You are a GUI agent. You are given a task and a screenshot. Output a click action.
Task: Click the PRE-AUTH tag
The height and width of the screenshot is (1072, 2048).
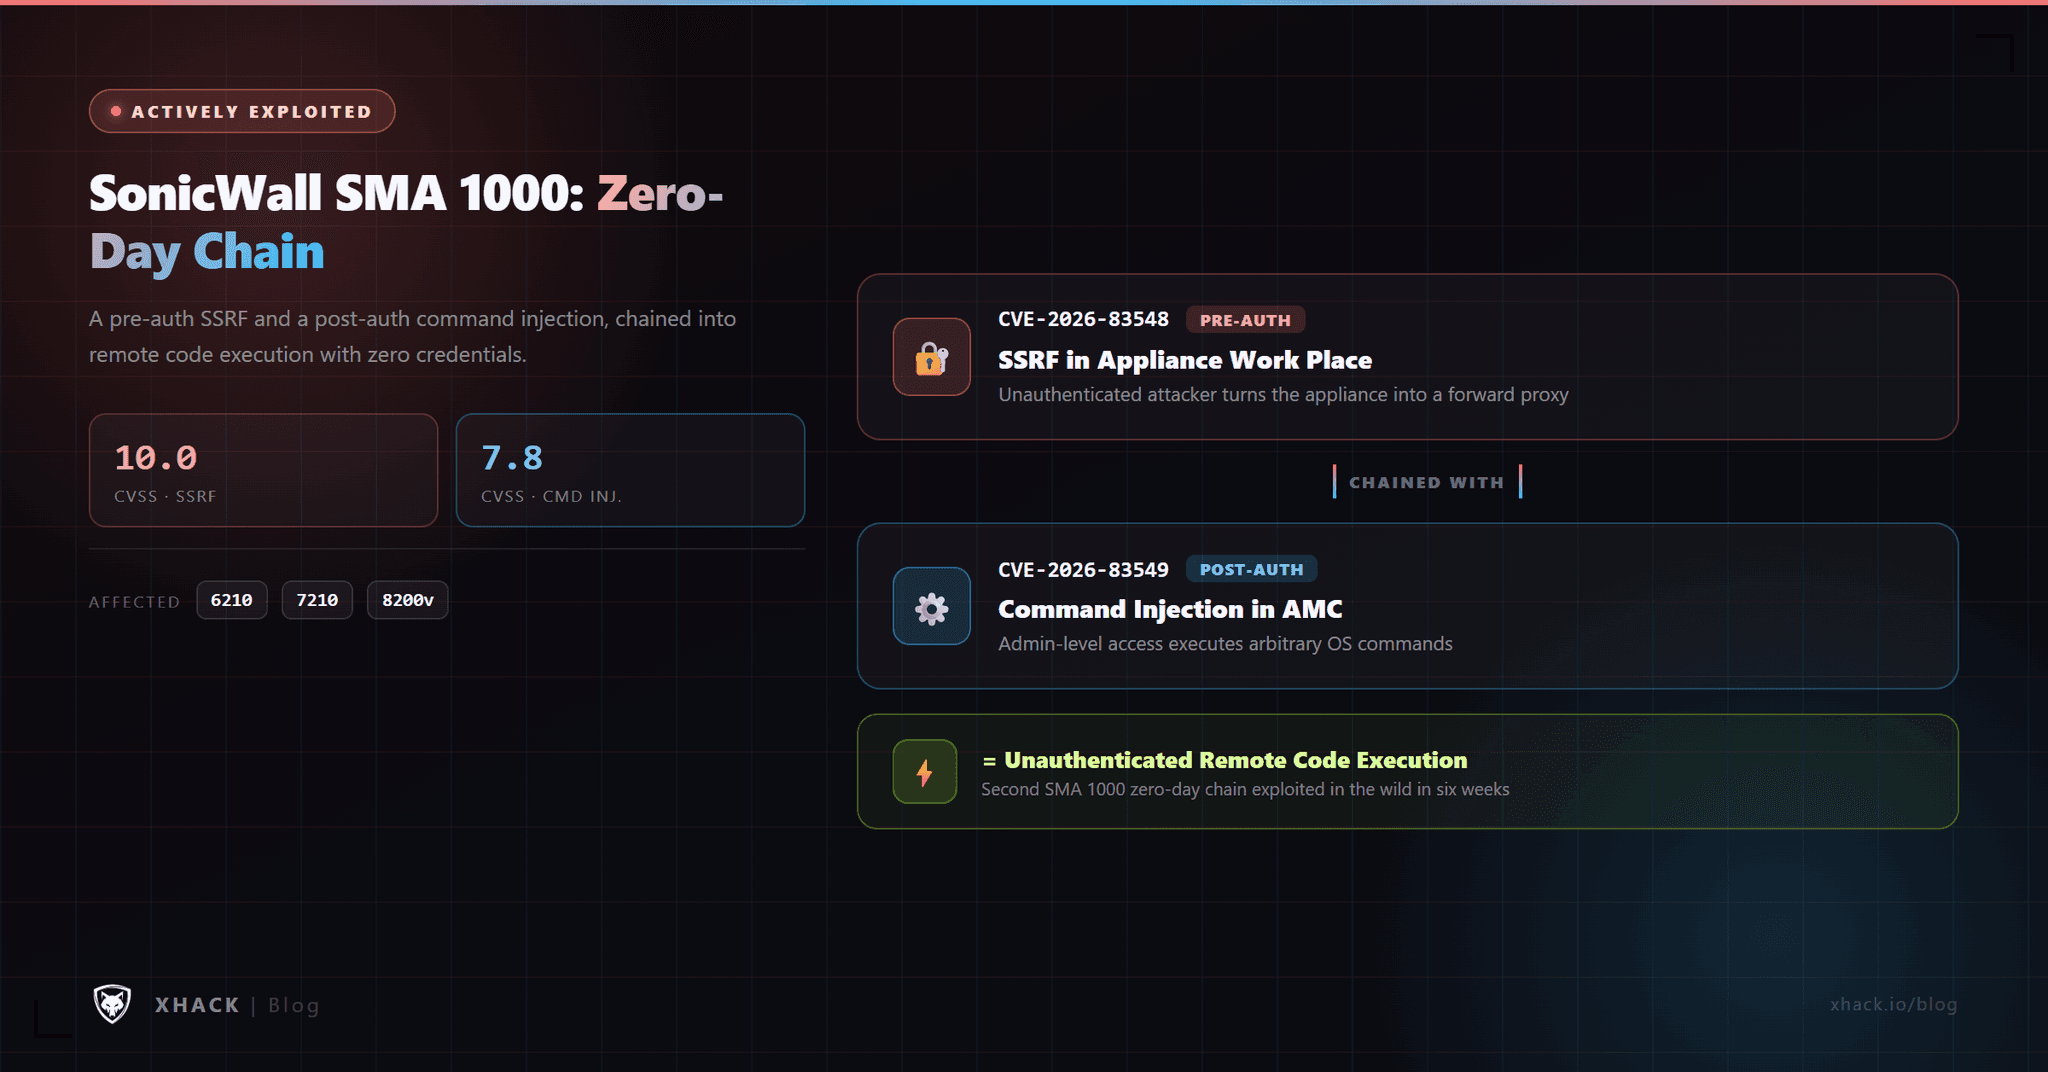[1245, 320]
